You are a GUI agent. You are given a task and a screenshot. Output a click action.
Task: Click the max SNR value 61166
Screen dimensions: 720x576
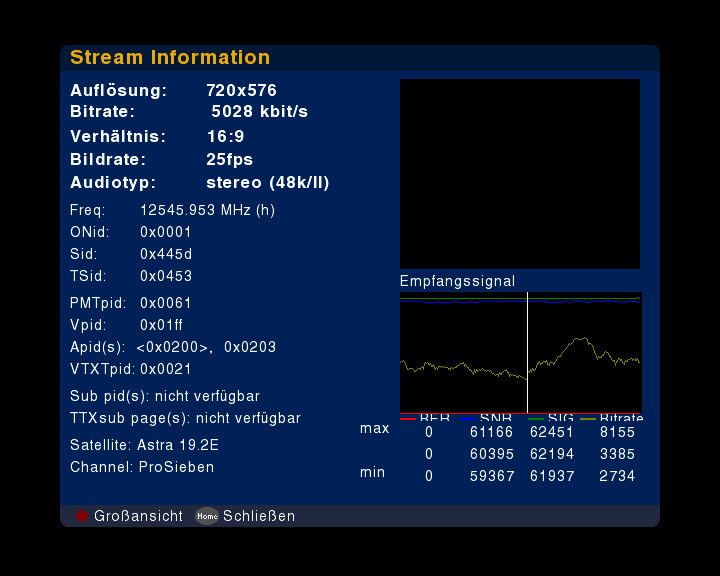[x=491, y=432]
